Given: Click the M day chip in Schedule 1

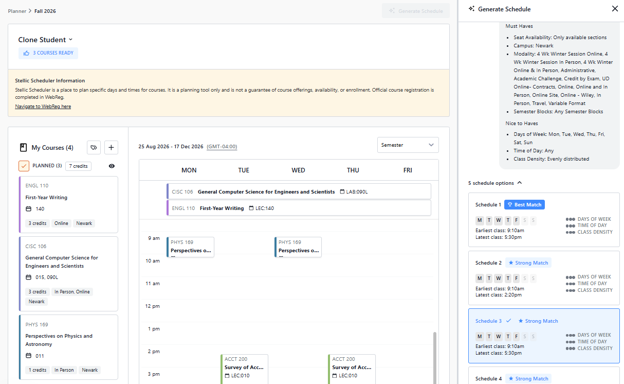Looking at the screenshot, I should (x=480, y=220).
